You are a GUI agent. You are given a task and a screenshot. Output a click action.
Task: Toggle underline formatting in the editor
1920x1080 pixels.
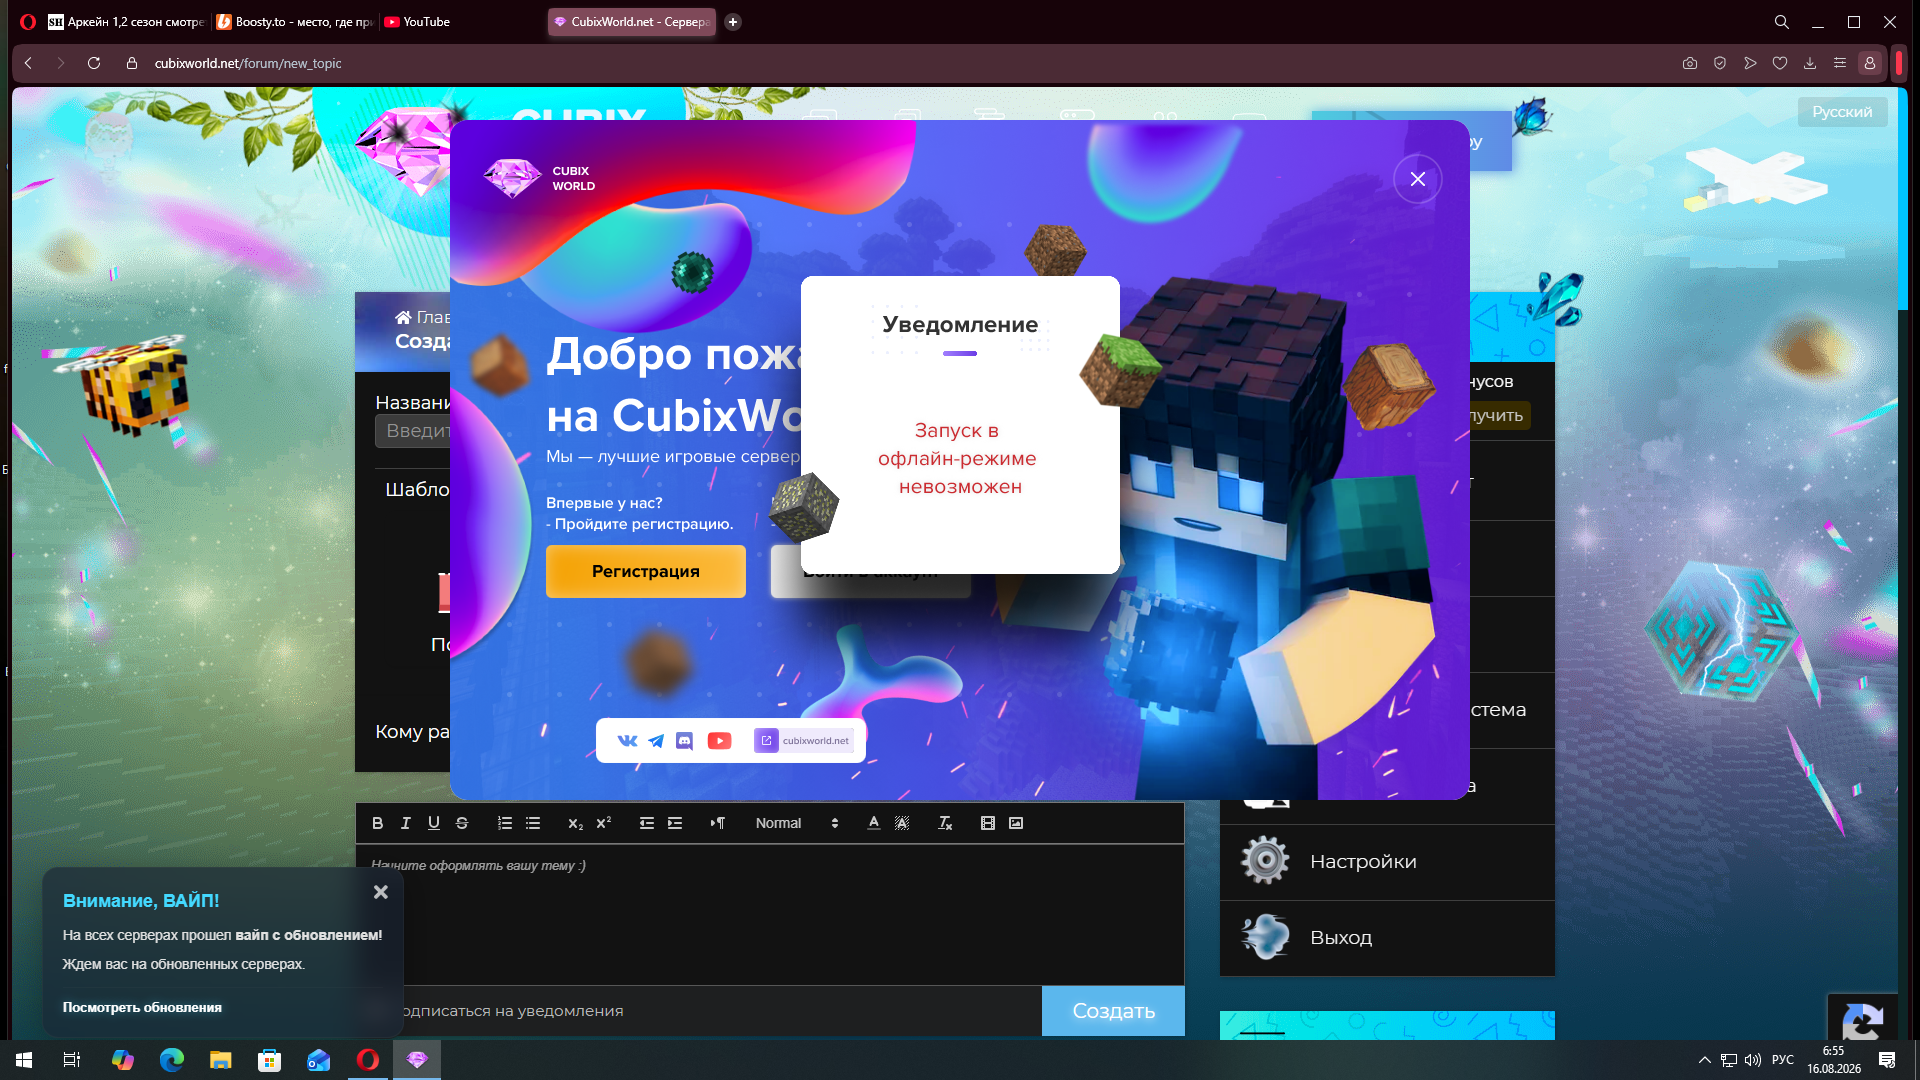433,823
